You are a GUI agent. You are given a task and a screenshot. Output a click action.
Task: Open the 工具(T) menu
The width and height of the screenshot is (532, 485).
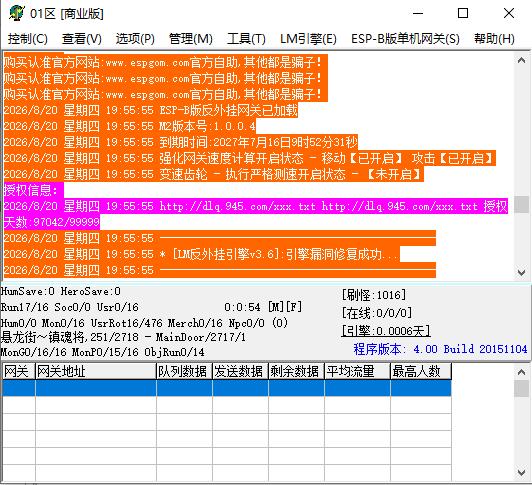(x=246, y=39)
